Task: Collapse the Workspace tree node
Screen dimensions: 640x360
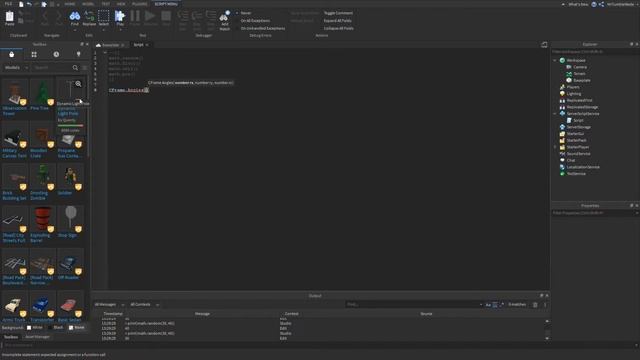Action: (555, 60)
